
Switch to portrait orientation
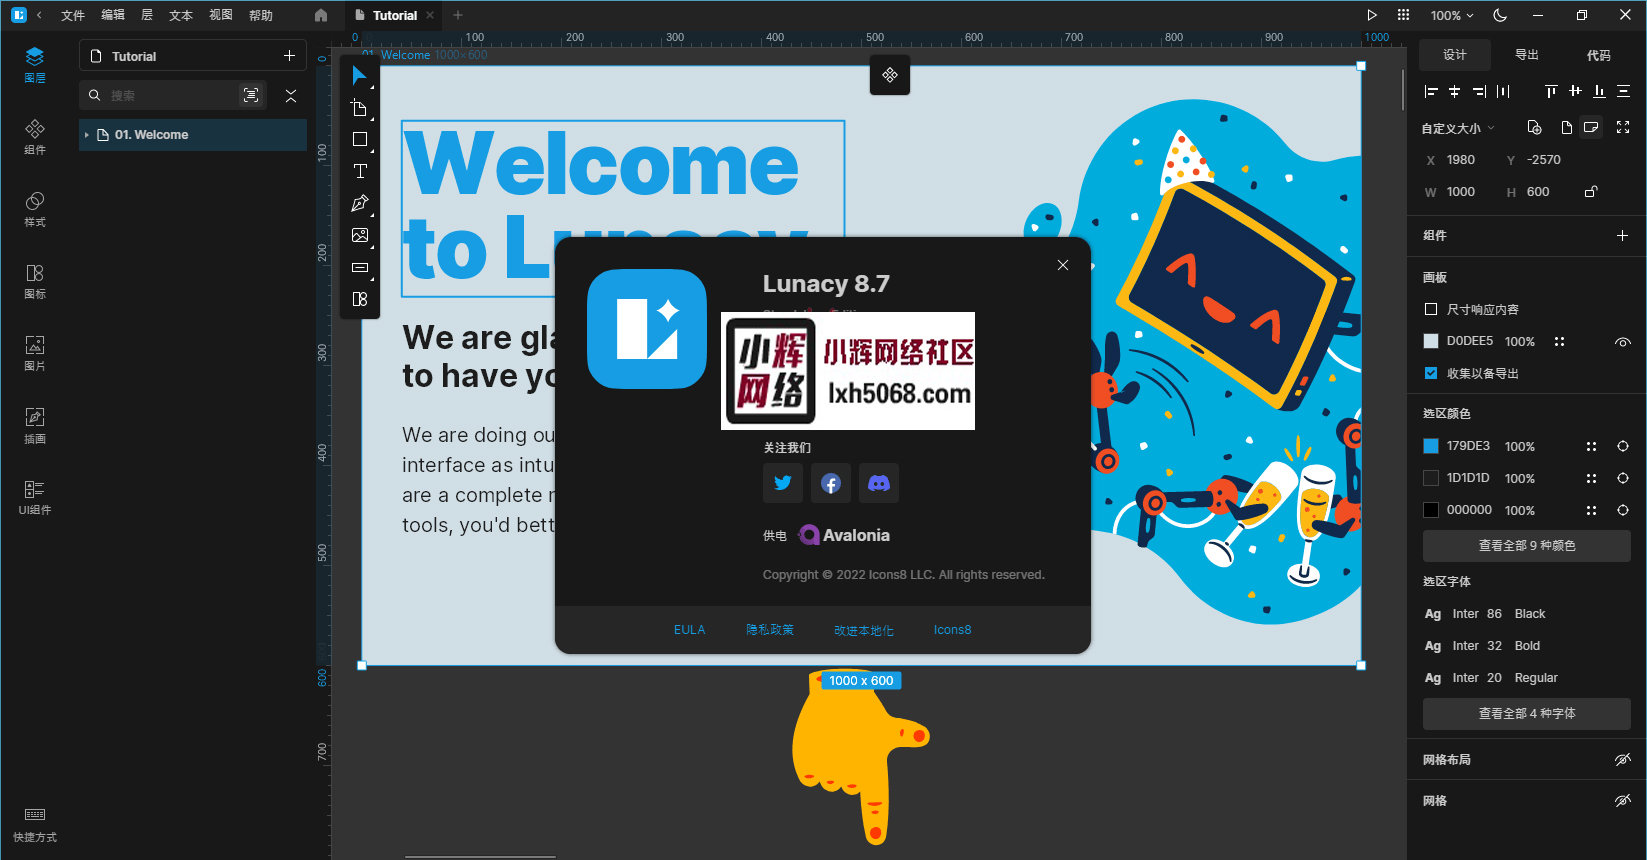click(1567, 127)
